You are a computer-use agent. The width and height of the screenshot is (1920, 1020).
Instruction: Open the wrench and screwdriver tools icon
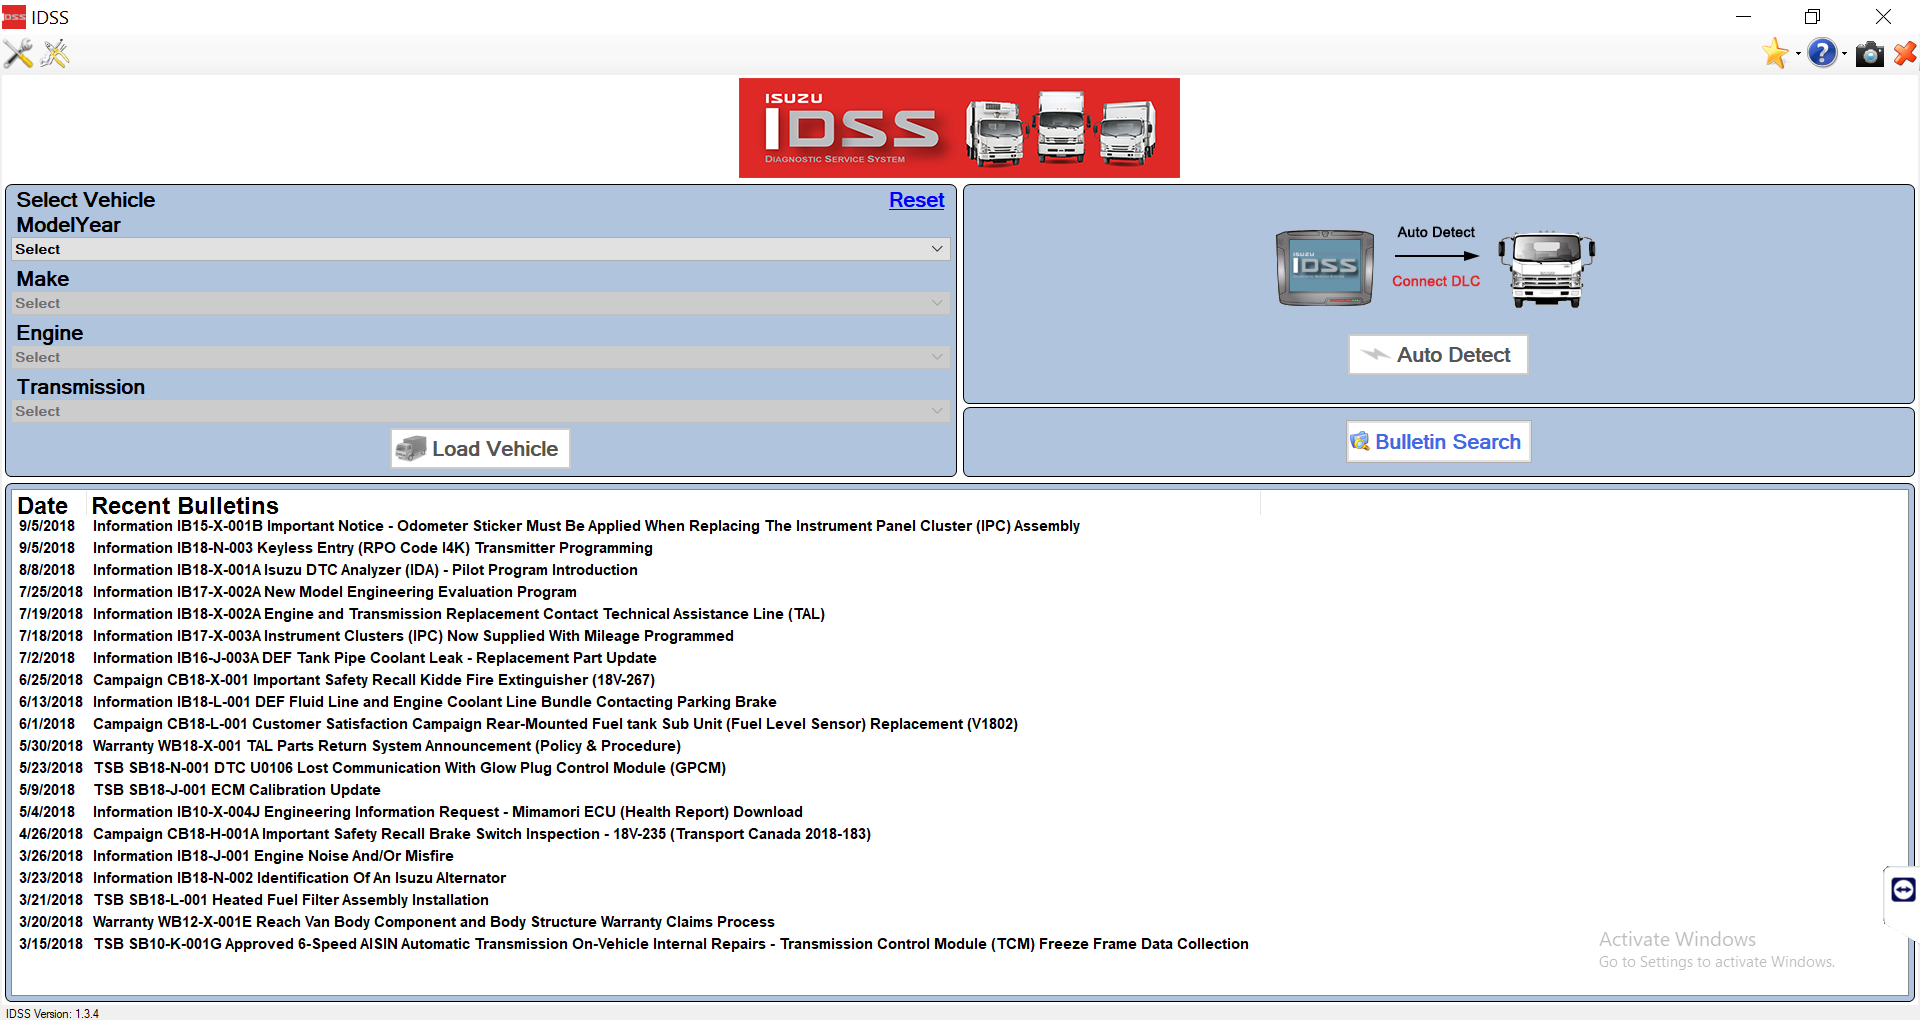tap(18, 54)
